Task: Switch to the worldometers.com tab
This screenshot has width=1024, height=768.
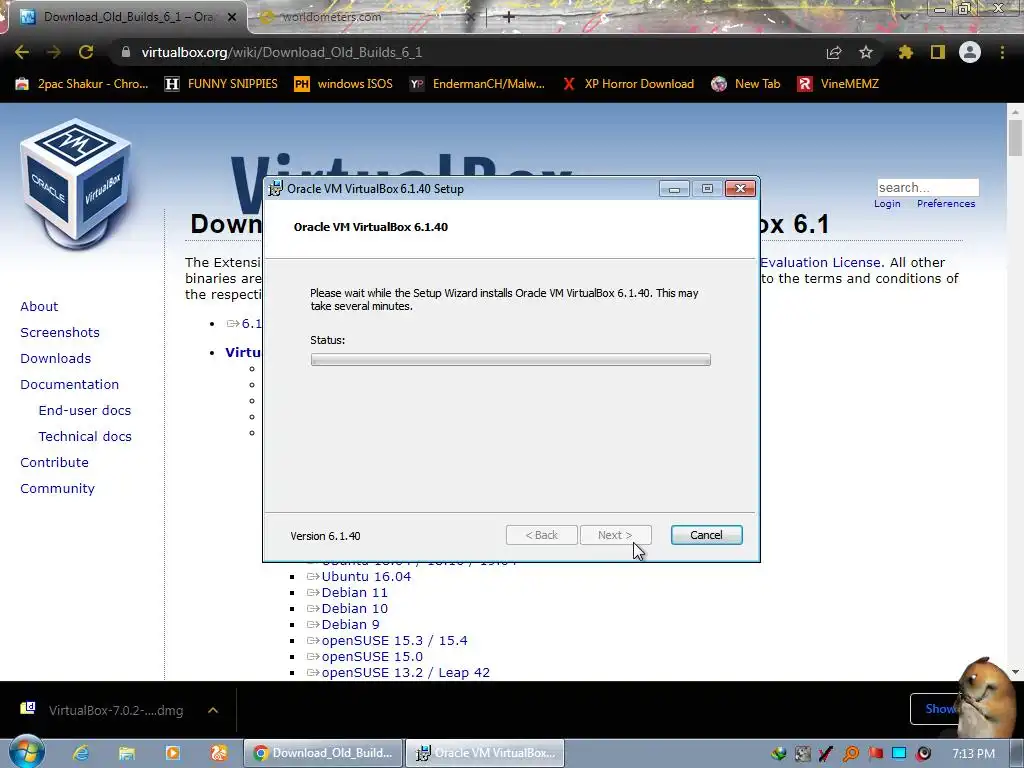Action: (x=366, y=18)
